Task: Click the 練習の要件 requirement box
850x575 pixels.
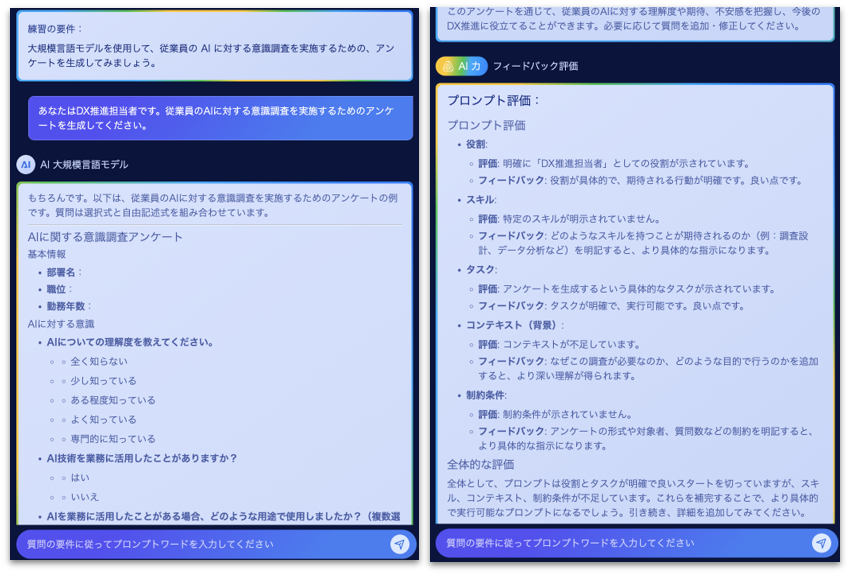Action: coord(214,46)
